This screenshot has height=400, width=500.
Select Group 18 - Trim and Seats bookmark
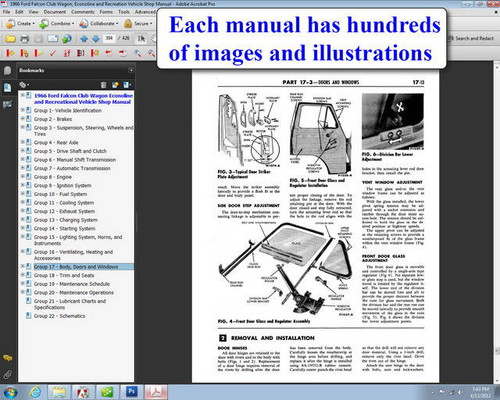tap(64, 275)
